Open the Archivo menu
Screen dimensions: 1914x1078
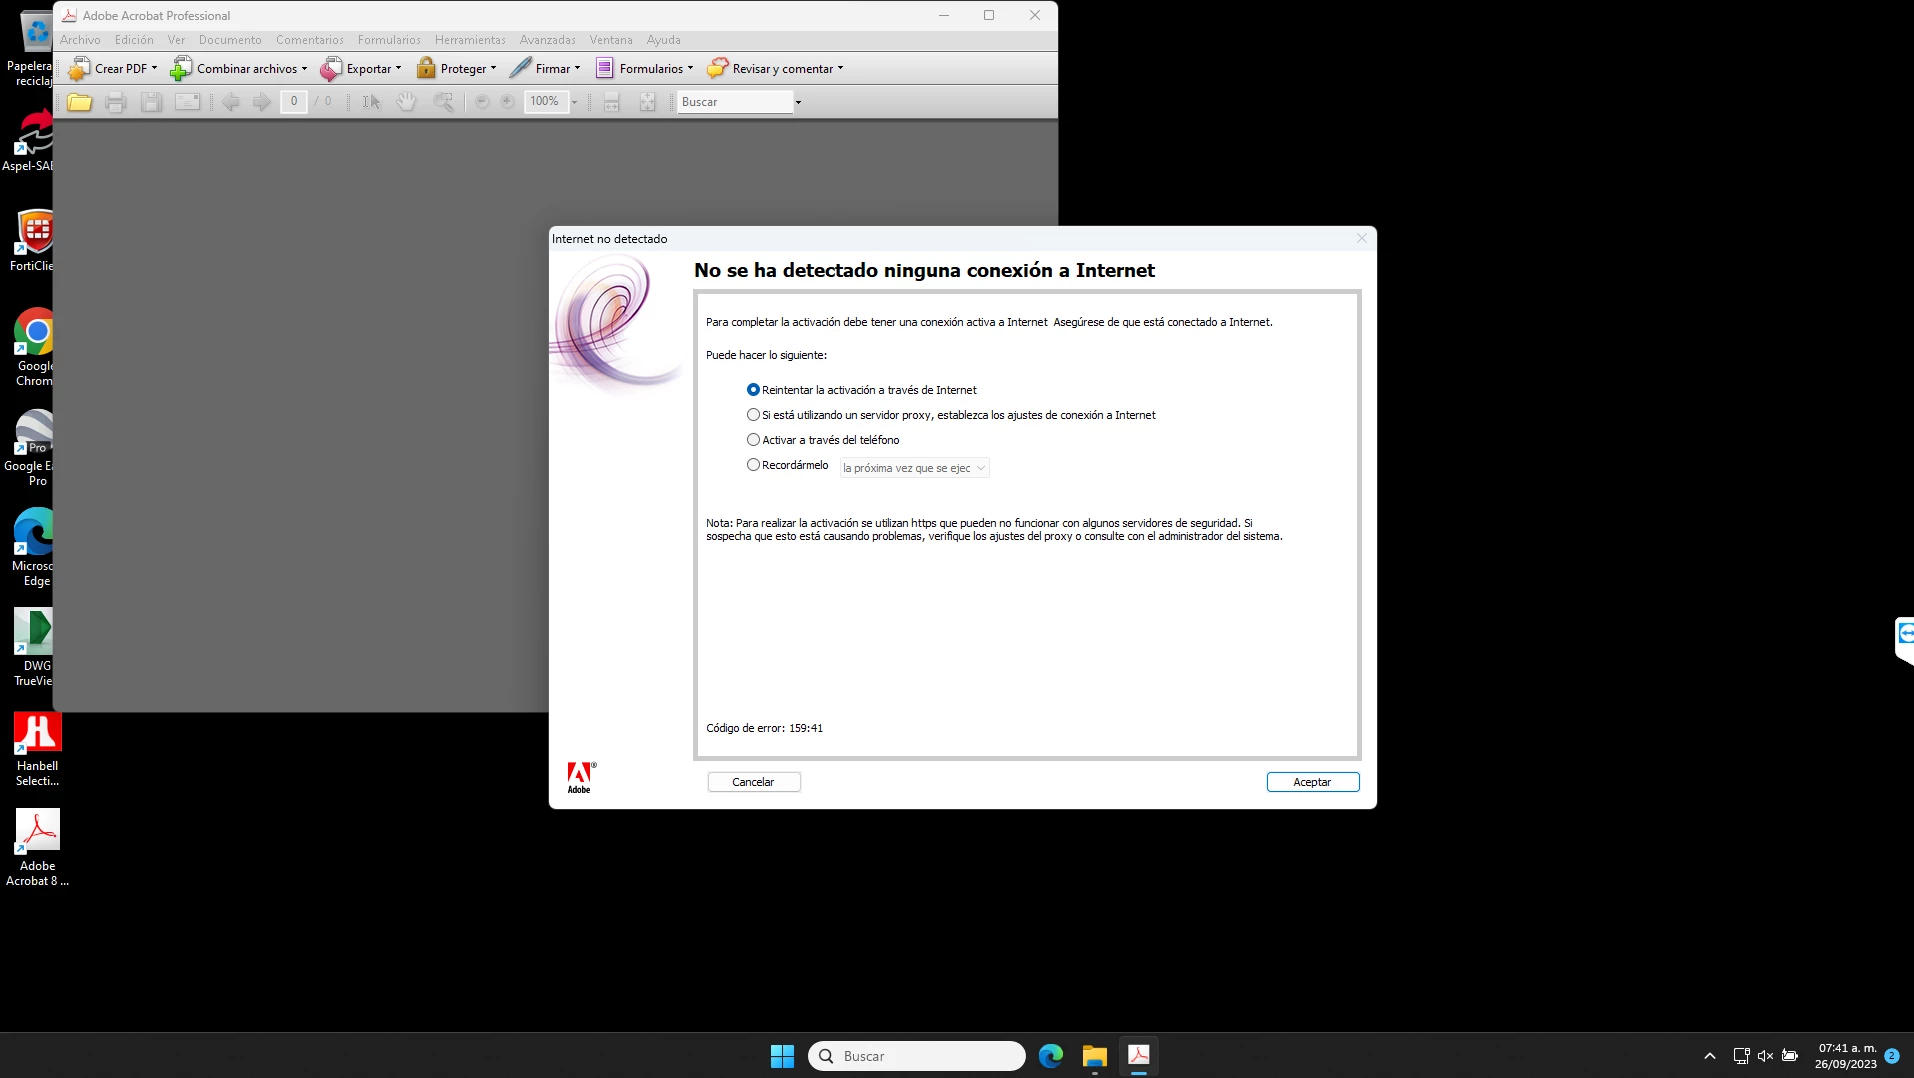[x=80, y=40]
